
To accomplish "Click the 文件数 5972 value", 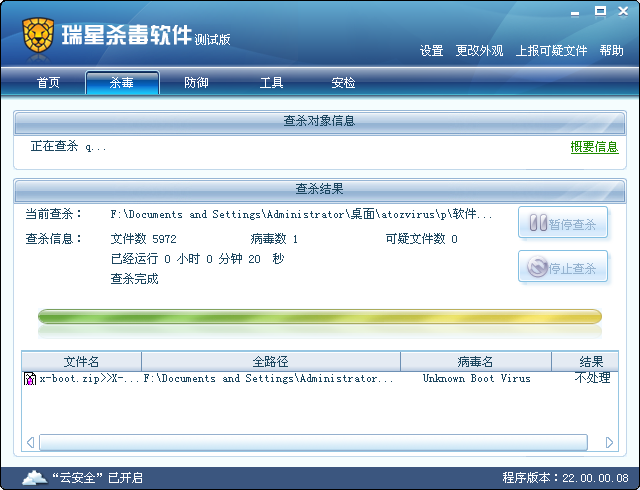I will (143, 239).
